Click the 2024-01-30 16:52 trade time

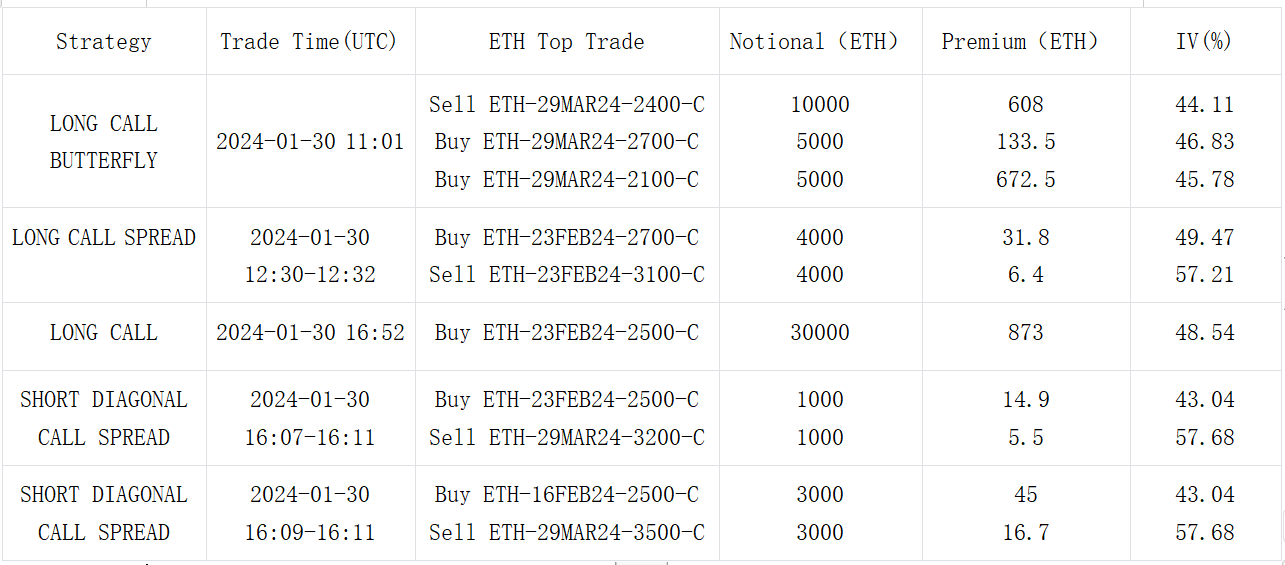[310, 333]
